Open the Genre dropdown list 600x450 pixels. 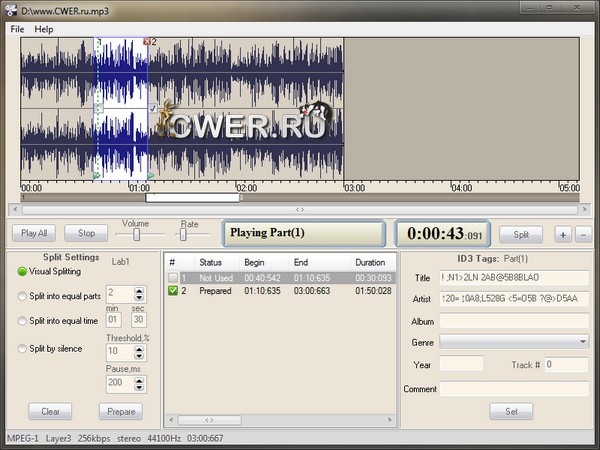coord(583,342)
